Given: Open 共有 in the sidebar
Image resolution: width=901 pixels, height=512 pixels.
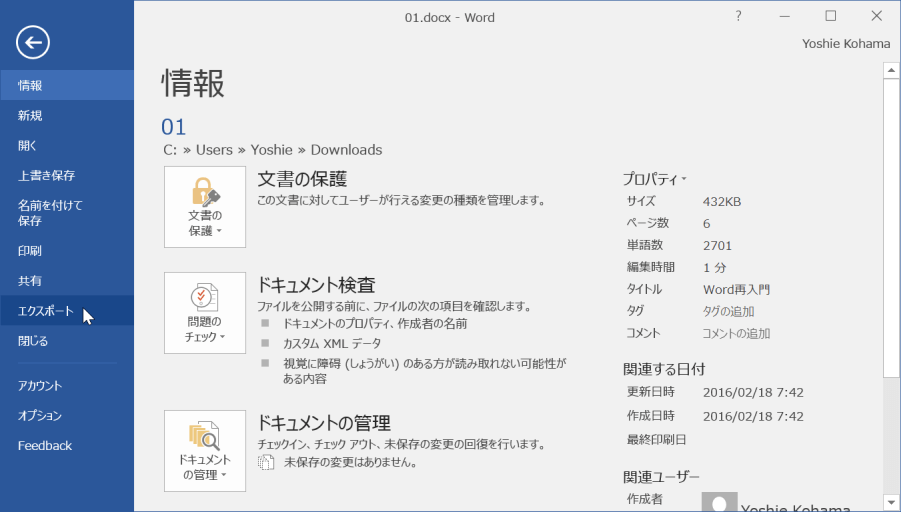Looking at the screenshot, I should (67, 280).
